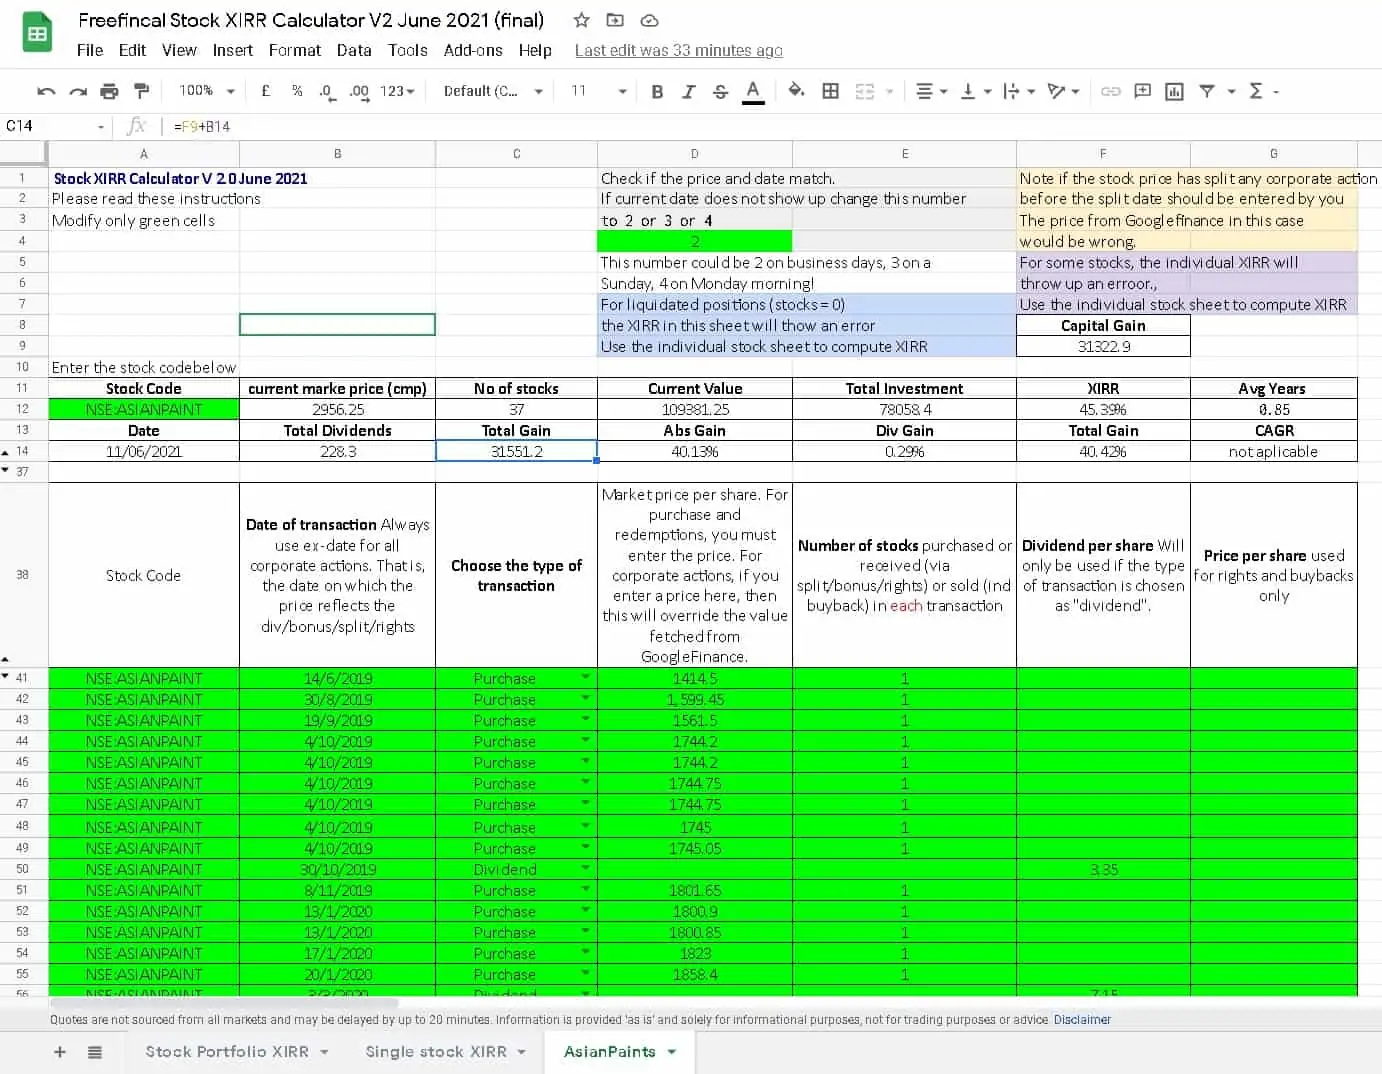Viewport: 1382px width, 1074px height.
Task: Open the all sheets list
Action: click(95, 1052)
